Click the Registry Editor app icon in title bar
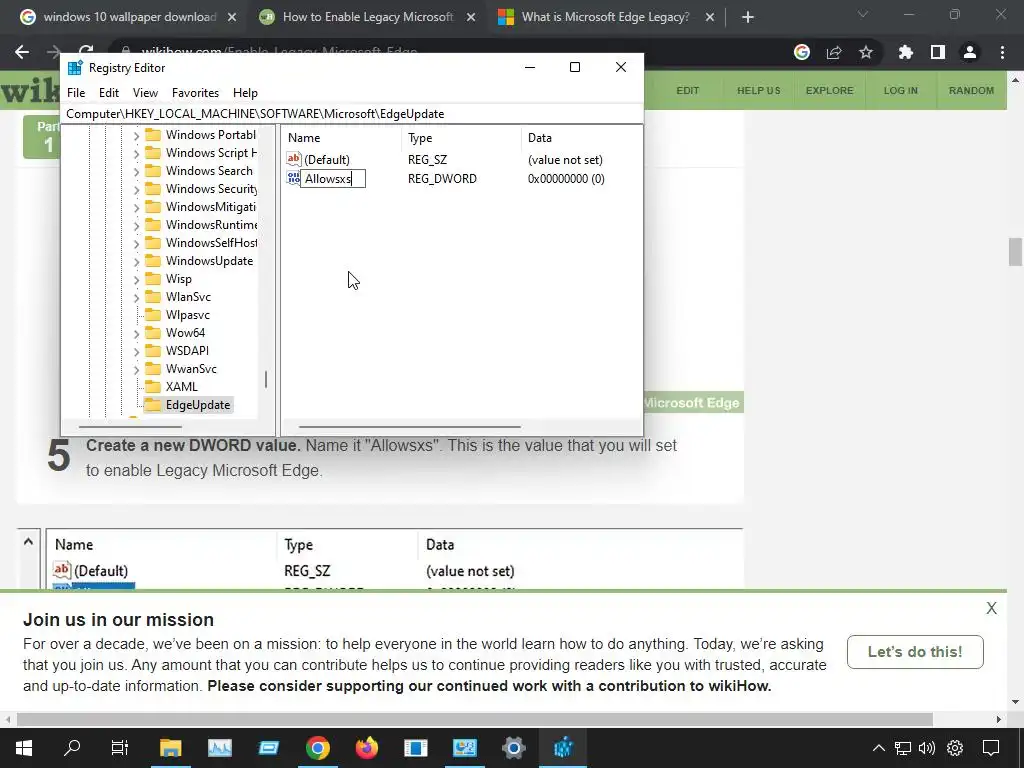Image resolution: width=1024 pixels, height=768 pixels. pyautogui.click(x=75, y=68)
